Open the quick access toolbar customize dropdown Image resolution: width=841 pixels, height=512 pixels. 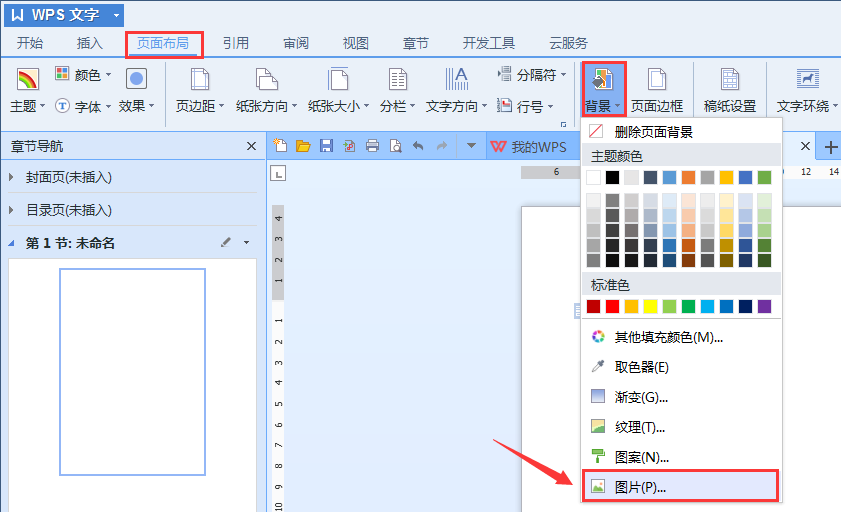point(471,145)
